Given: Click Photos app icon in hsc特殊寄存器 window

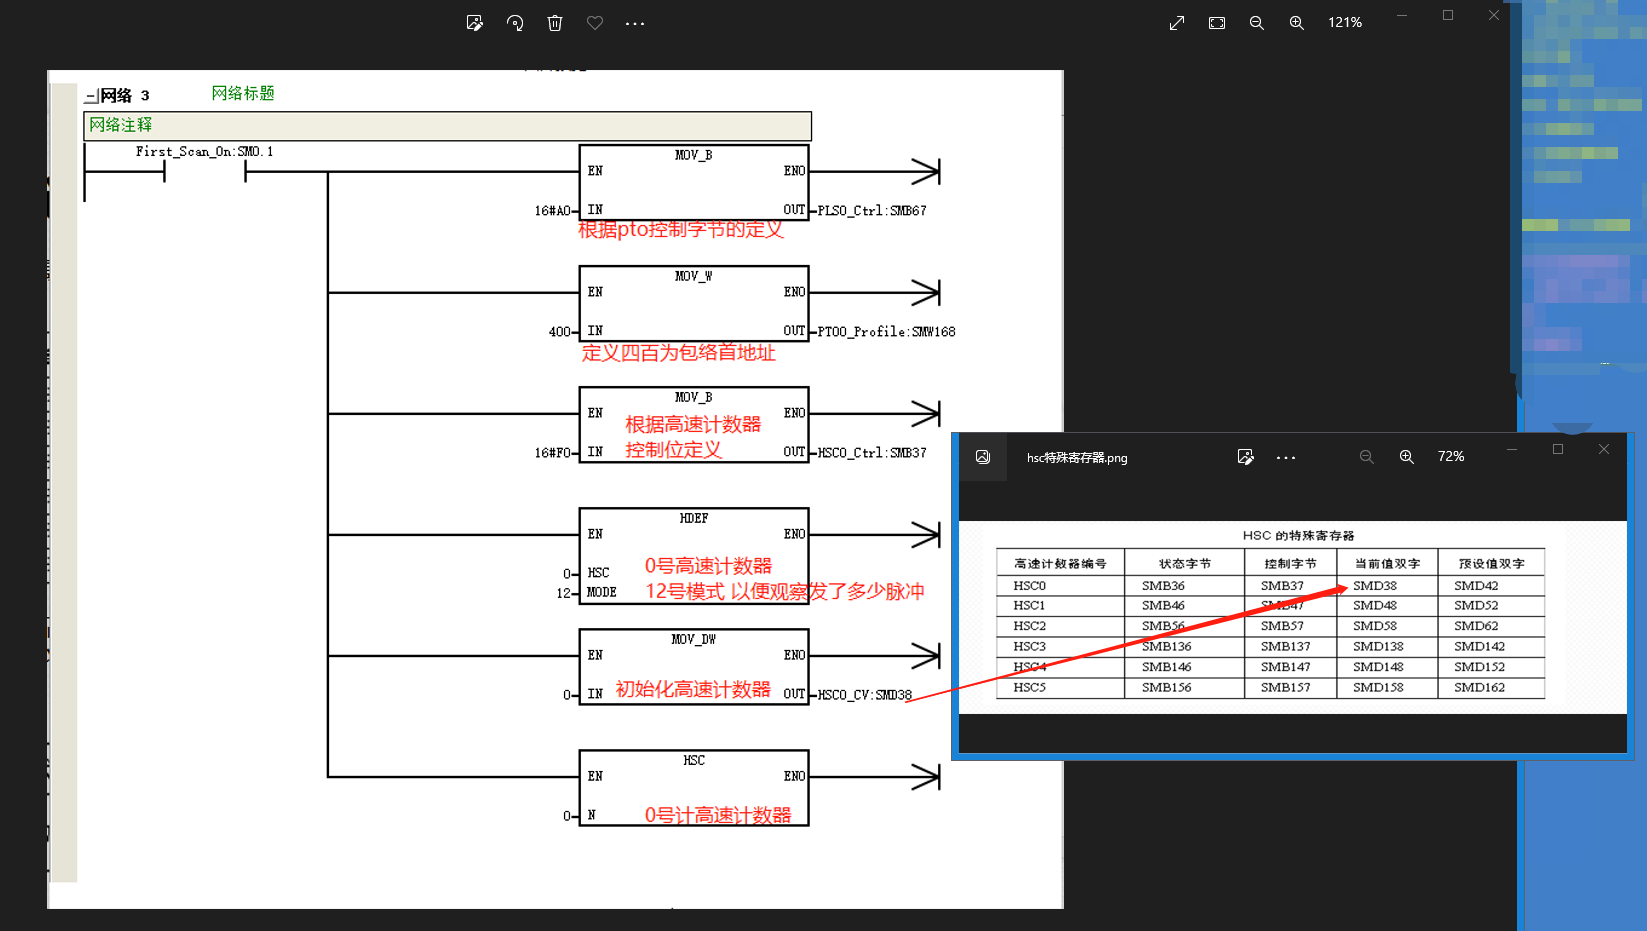Looking at the screenshot, I should coord(983,457).
